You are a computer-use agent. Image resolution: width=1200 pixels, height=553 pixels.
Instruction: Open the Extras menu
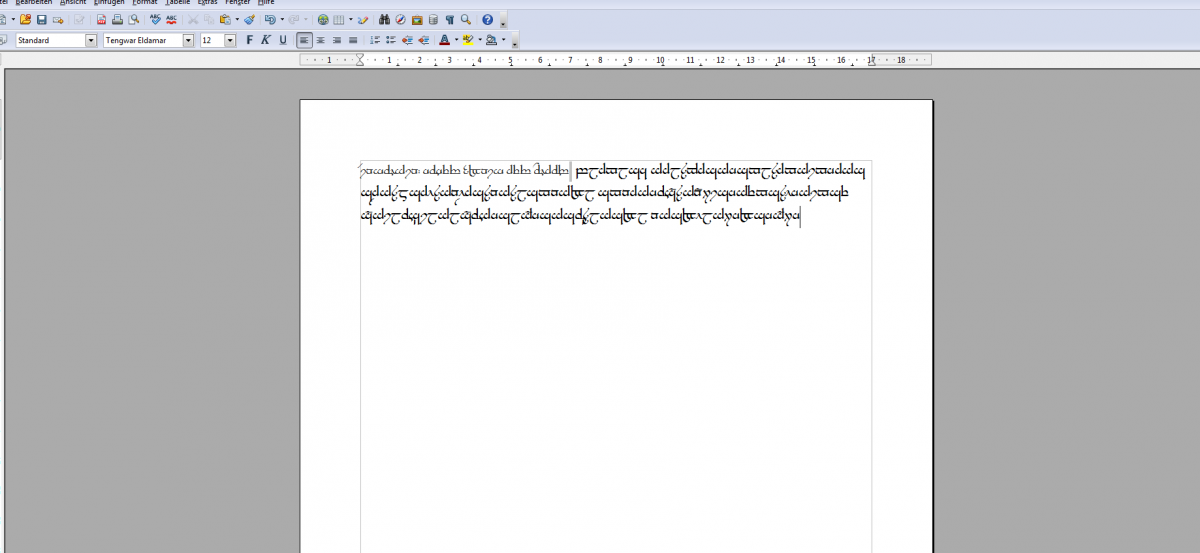coord(207,3)
